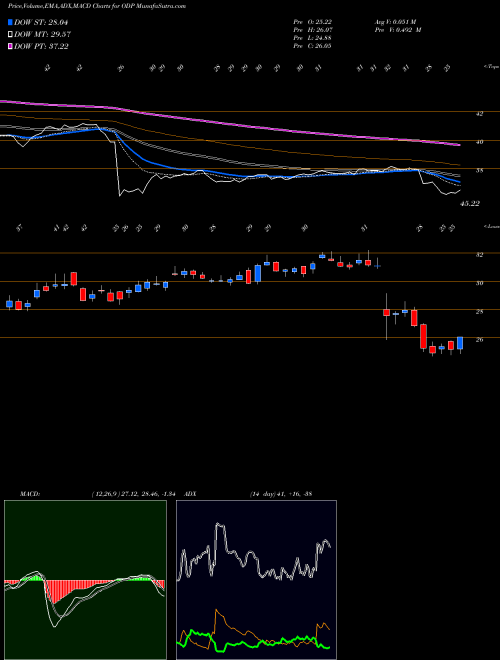Click the 45.22 value under EMA chart
Screen dimensions: 500x660
[470, 204]
